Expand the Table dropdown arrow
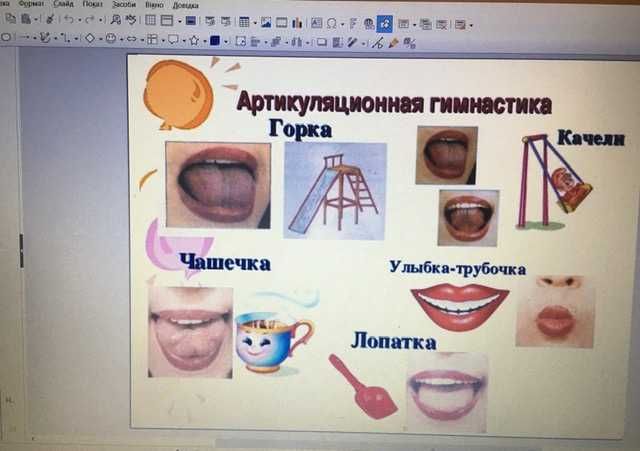This screenshot has height=451, width=640. tap(255, 23)
